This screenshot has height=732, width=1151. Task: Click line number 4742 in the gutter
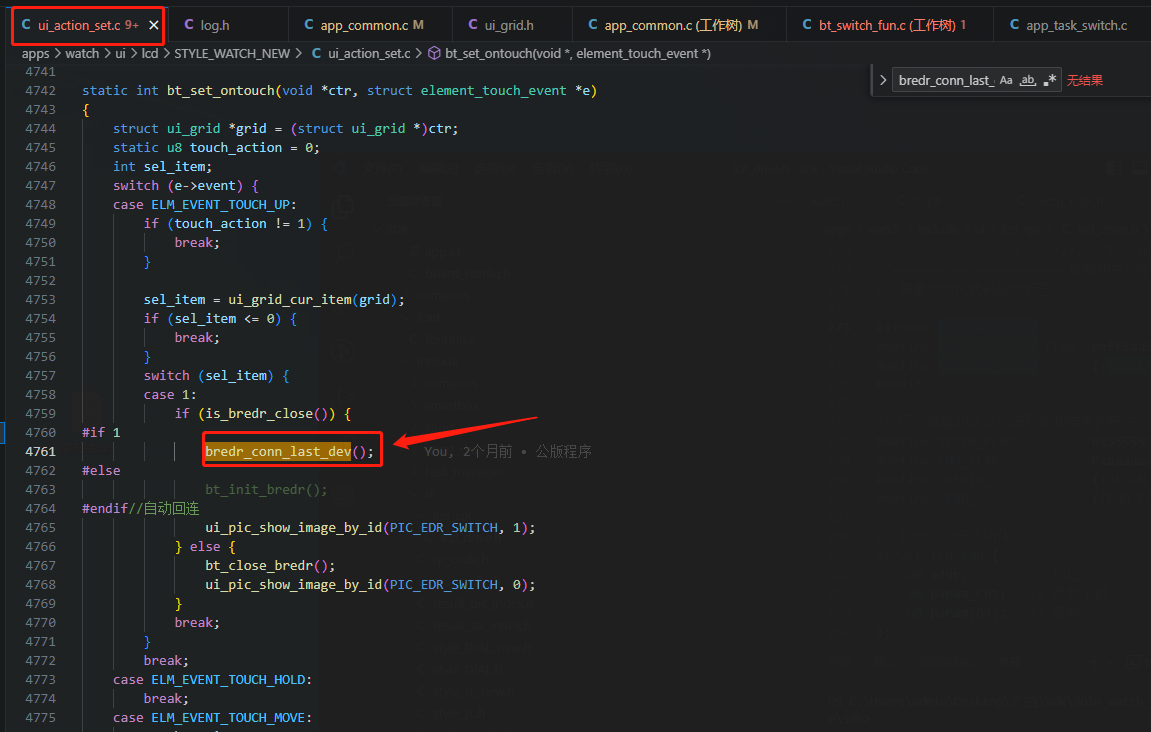point(40,90)
